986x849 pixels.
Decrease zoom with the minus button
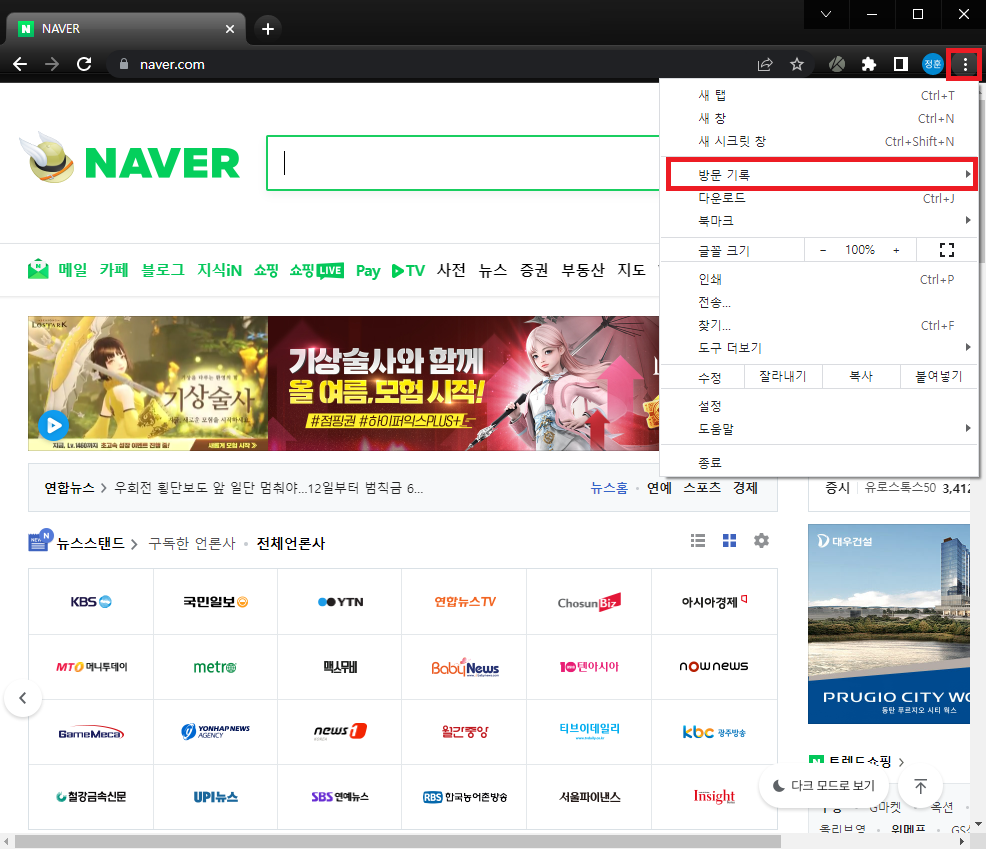pos(823,250)
